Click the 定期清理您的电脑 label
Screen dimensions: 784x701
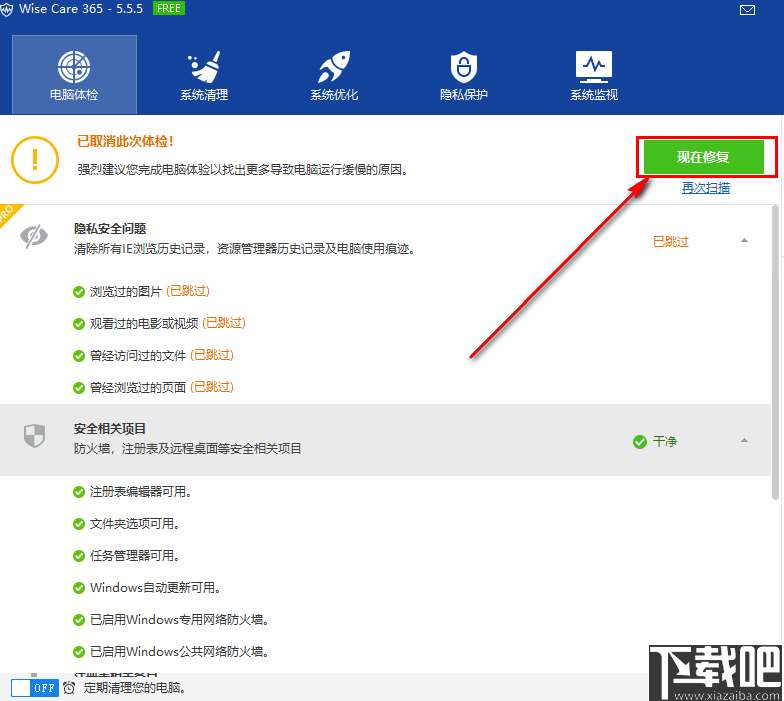pos(135,688)
